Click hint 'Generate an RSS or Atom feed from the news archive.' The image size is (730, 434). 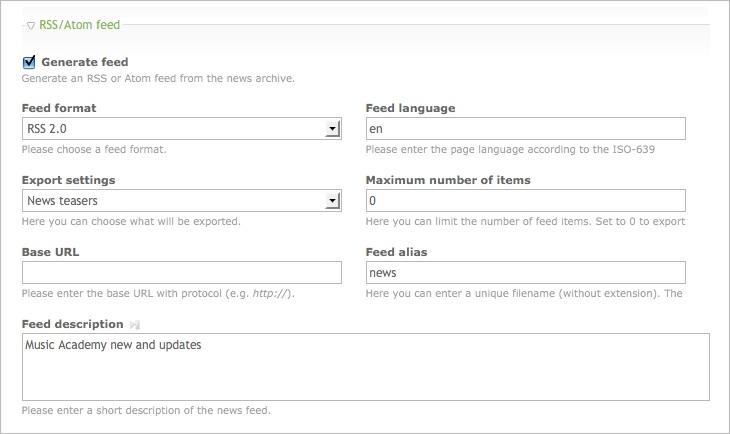pos(158,78)
